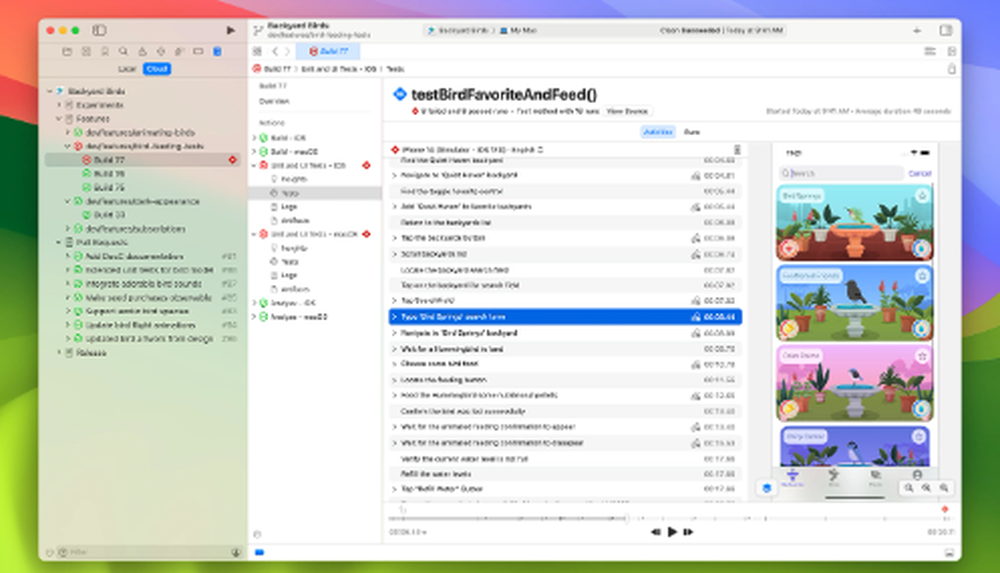Collapse the Pull Requests group
The height and width of the screenshot is (573, 1000).
click(x=59, y=242)
